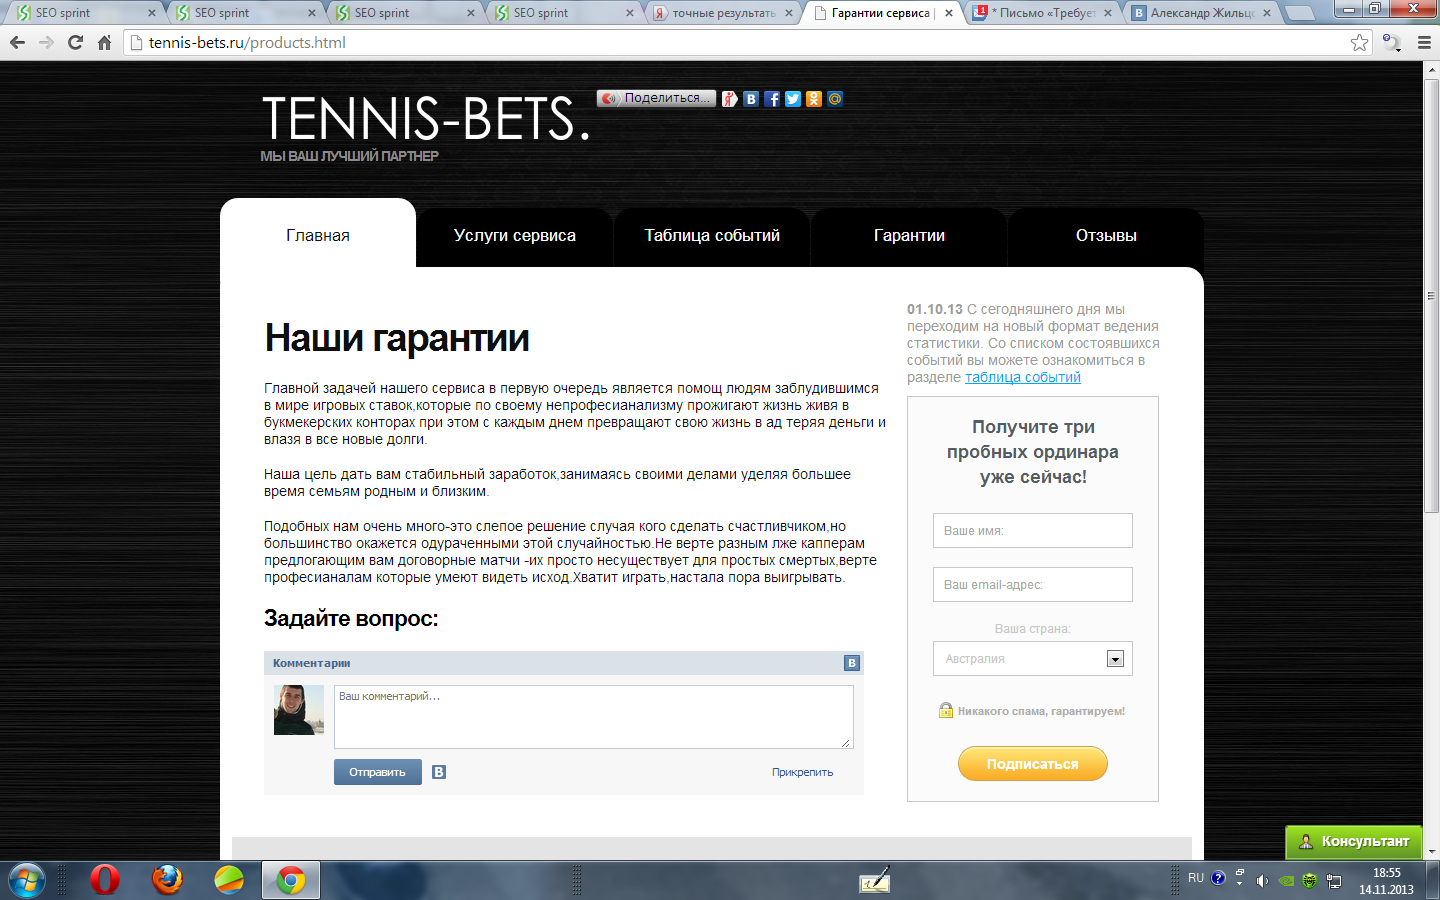Switch to the Гарантии сервиса browser tab
1440x900 pixels.
pyautogui.click(x=880, y=13)
